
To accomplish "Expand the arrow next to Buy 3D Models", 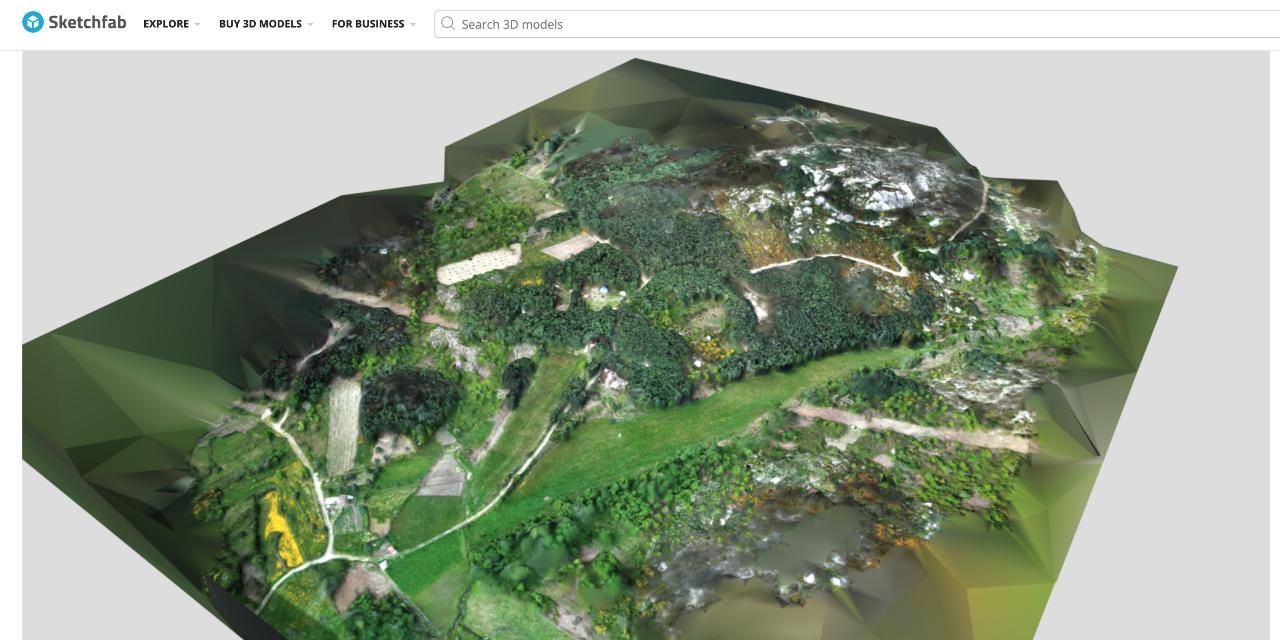I will click(x=311, y=25).
